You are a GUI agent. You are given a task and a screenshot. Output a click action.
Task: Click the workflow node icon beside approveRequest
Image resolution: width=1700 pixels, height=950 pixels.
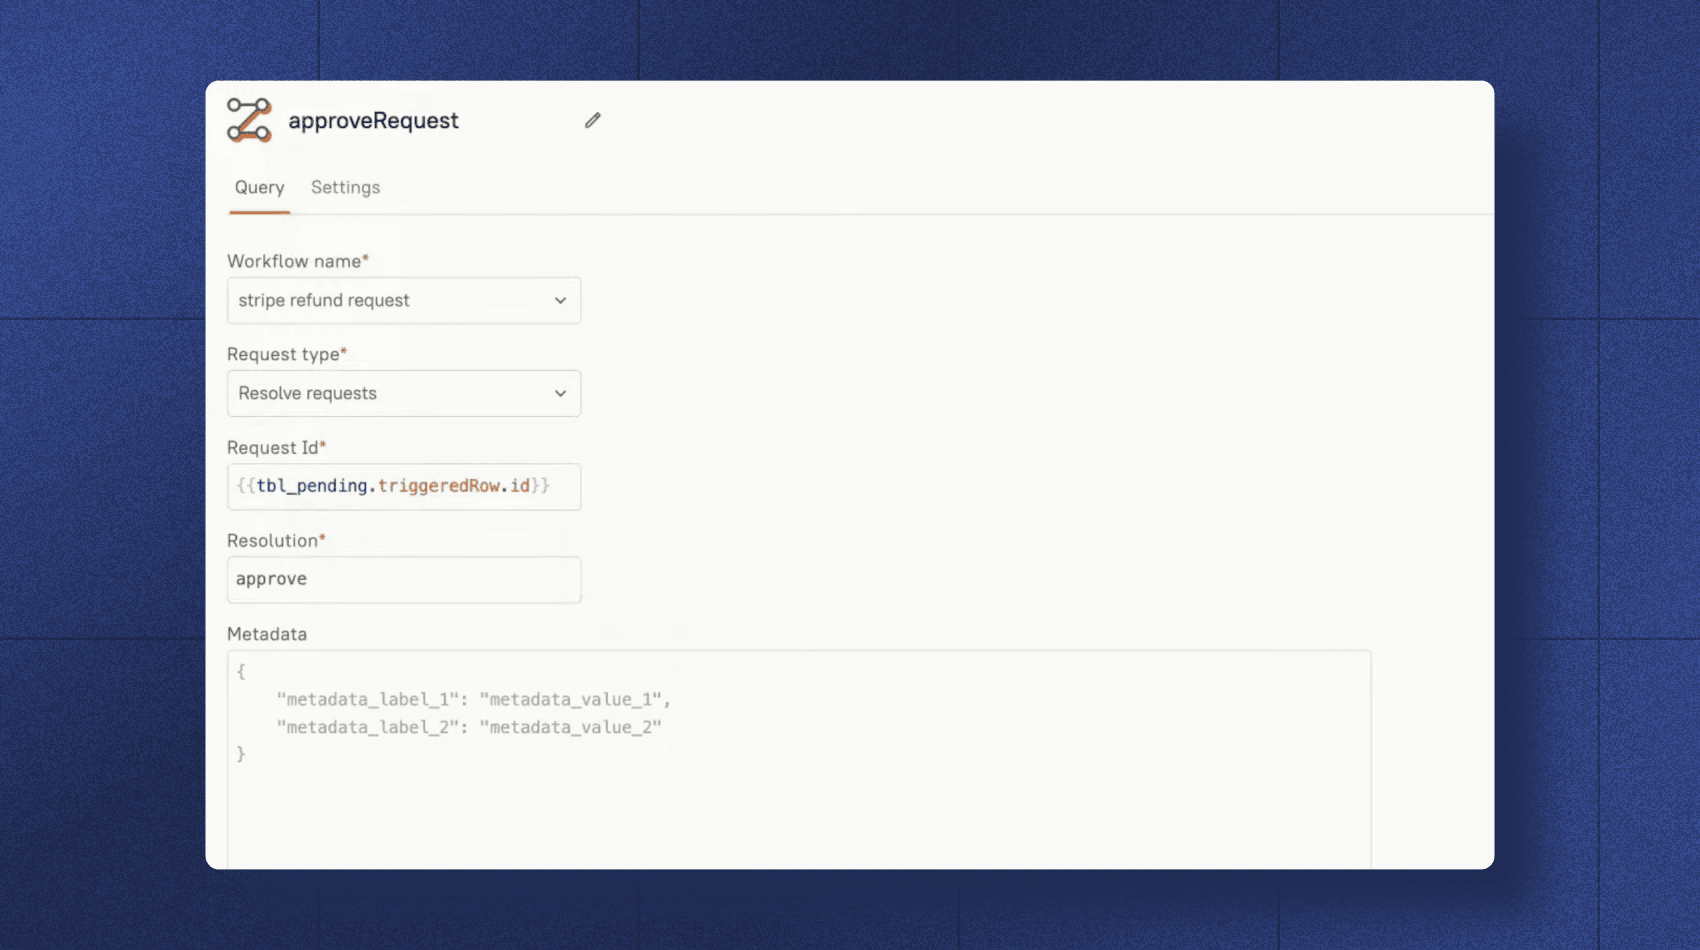248,120
